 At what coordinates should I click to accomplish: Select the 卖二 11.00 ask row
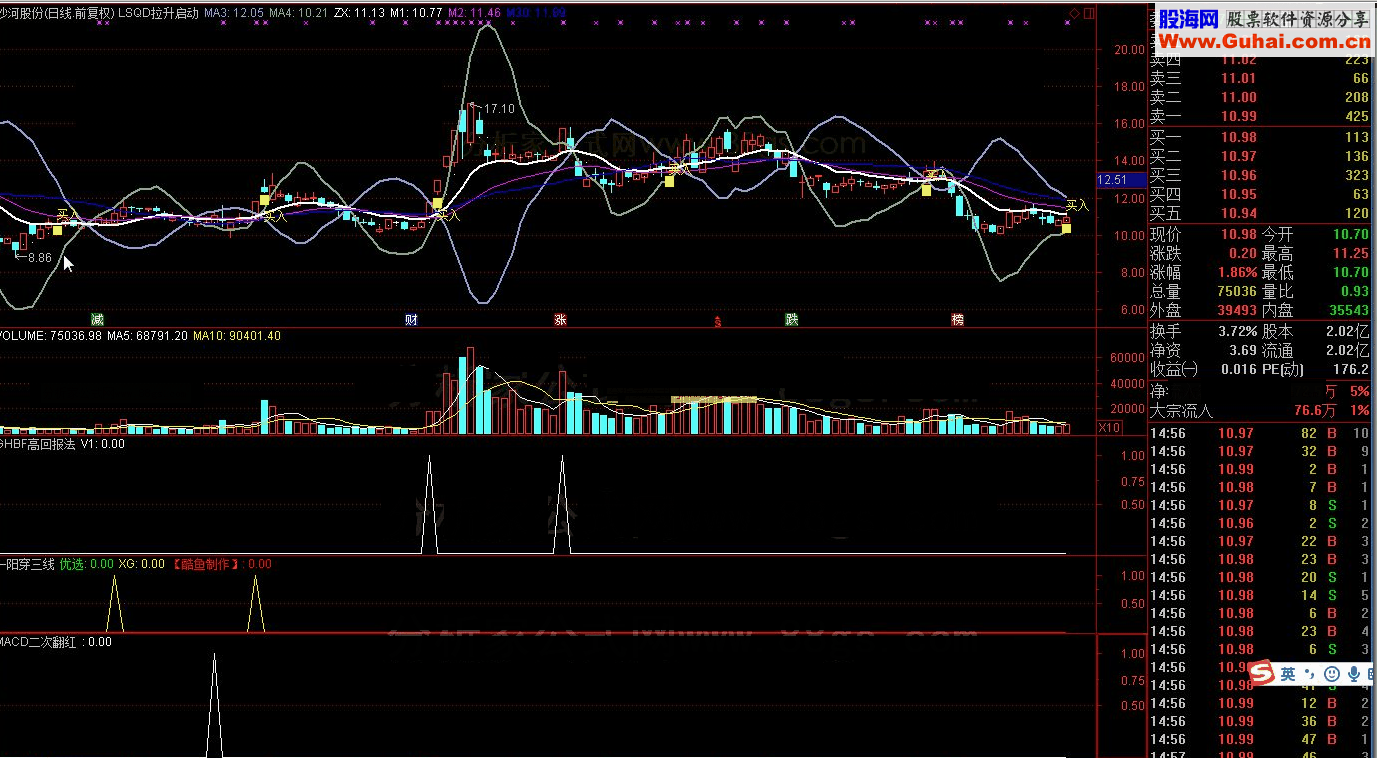(x=1262, y=97)
